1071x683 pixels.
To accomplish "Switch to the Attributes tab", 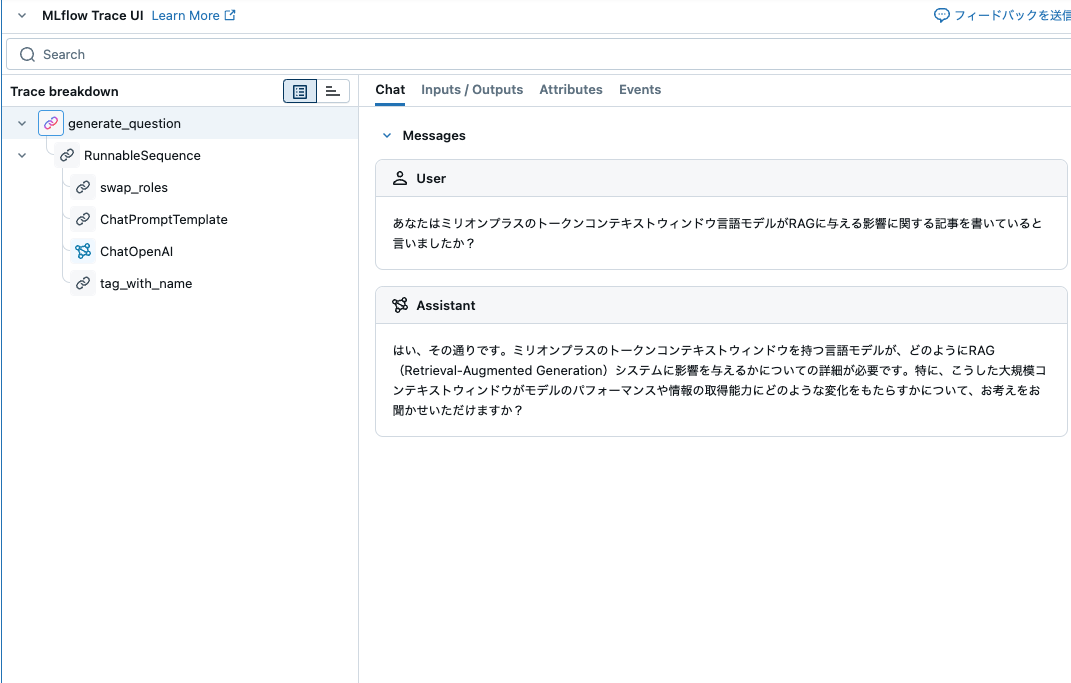I will click(x=571, y=89).
